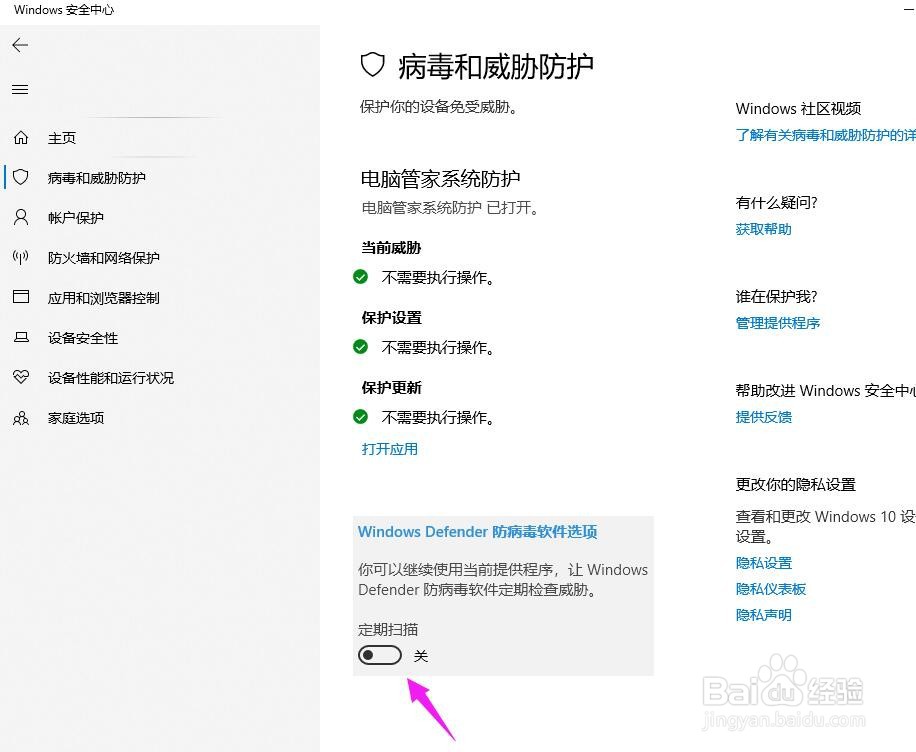Viewport: 916px width, 752px height.
Task: Open 隐私设置
Action: click(763, 562)
